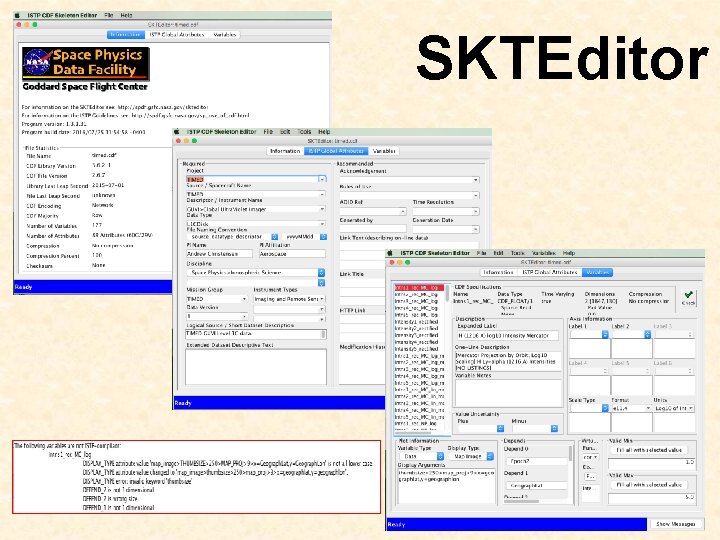Open the Data Version dropdown

(x=217, y=316)
